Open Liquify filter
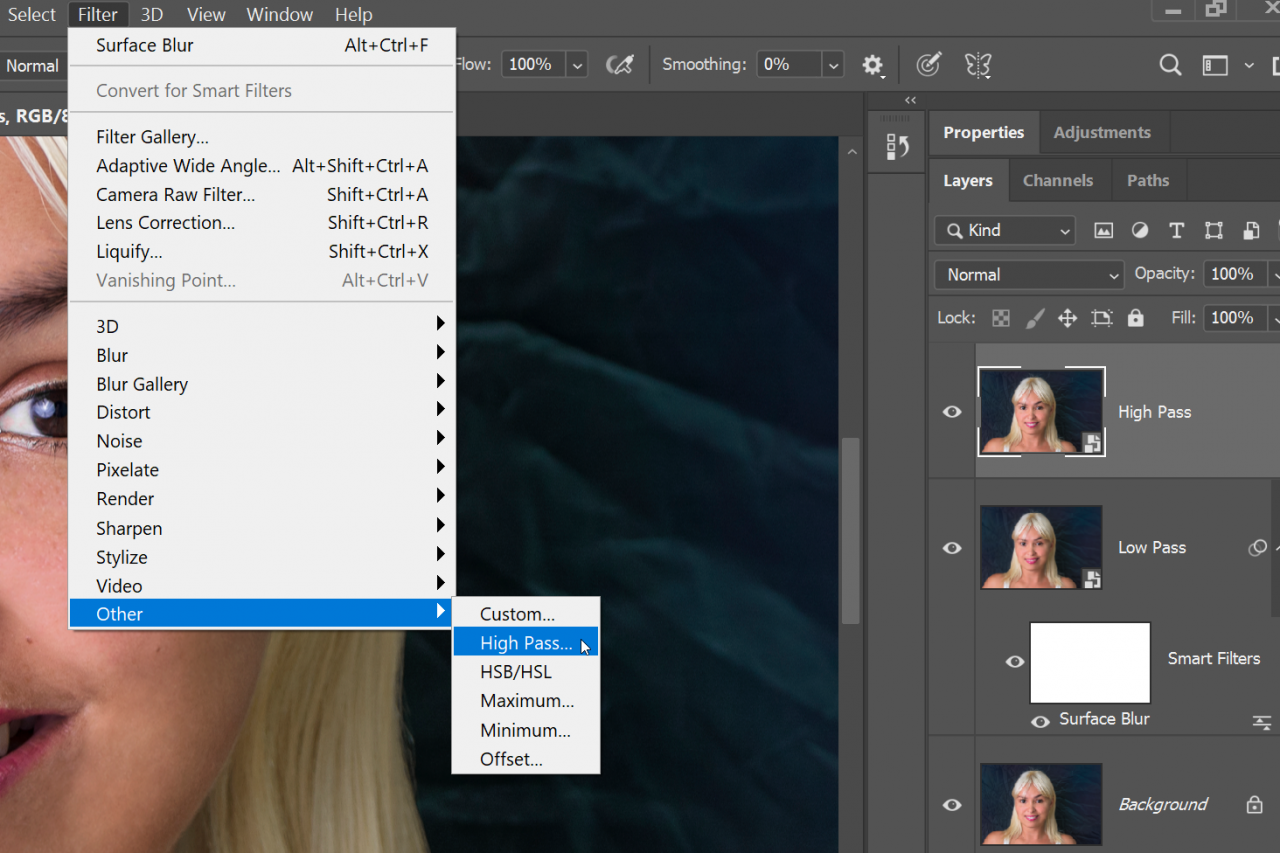Screen dimensions: 1280x853 tap(262, 251)
